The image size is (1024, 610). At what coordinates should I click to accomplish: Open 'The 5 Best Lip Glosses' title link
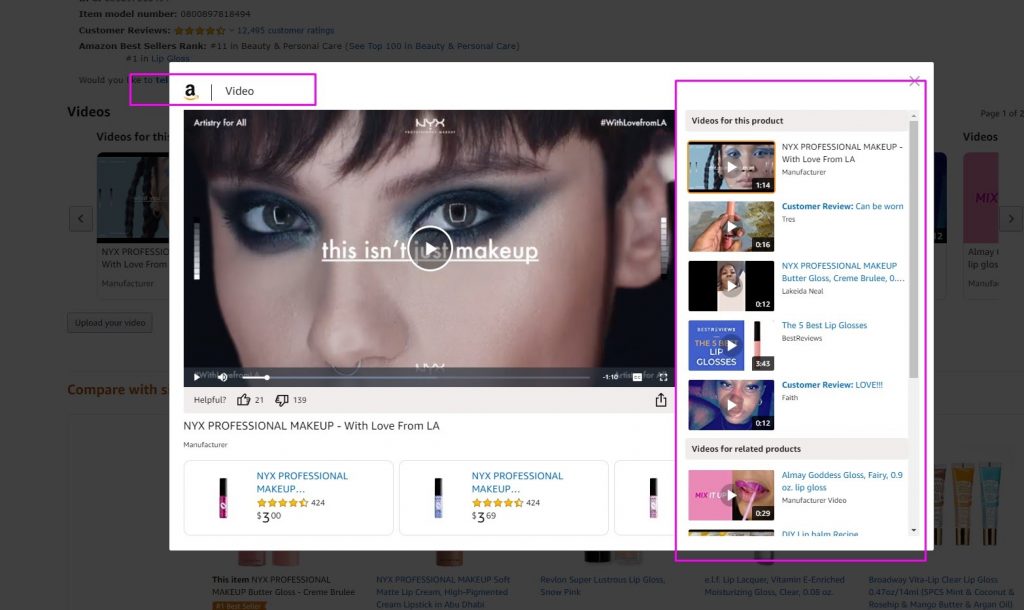(x=824, y=325)
